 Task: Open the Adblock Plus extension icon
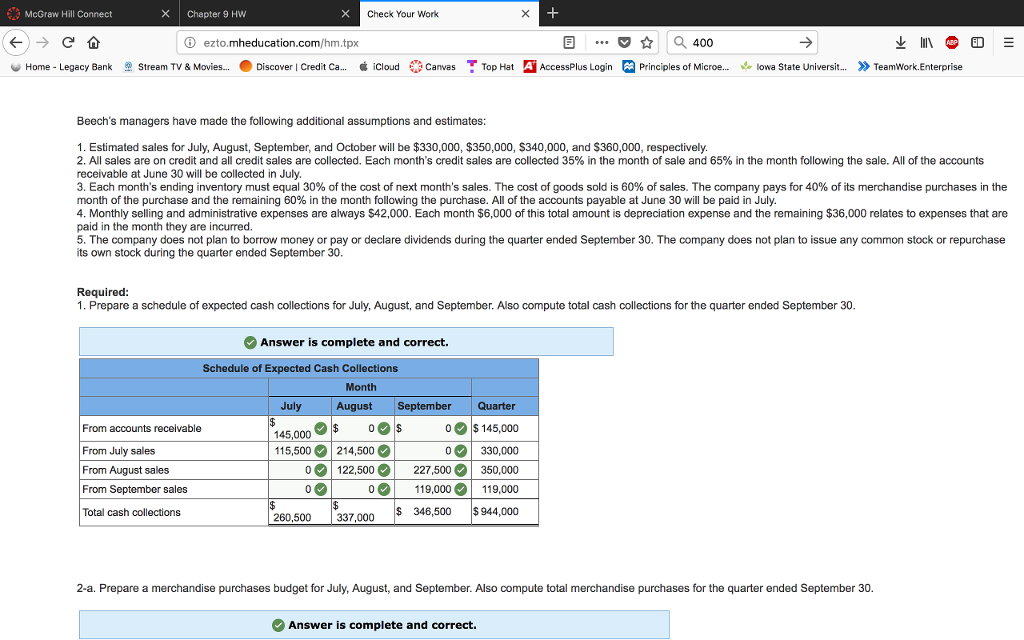click(951, 42)
